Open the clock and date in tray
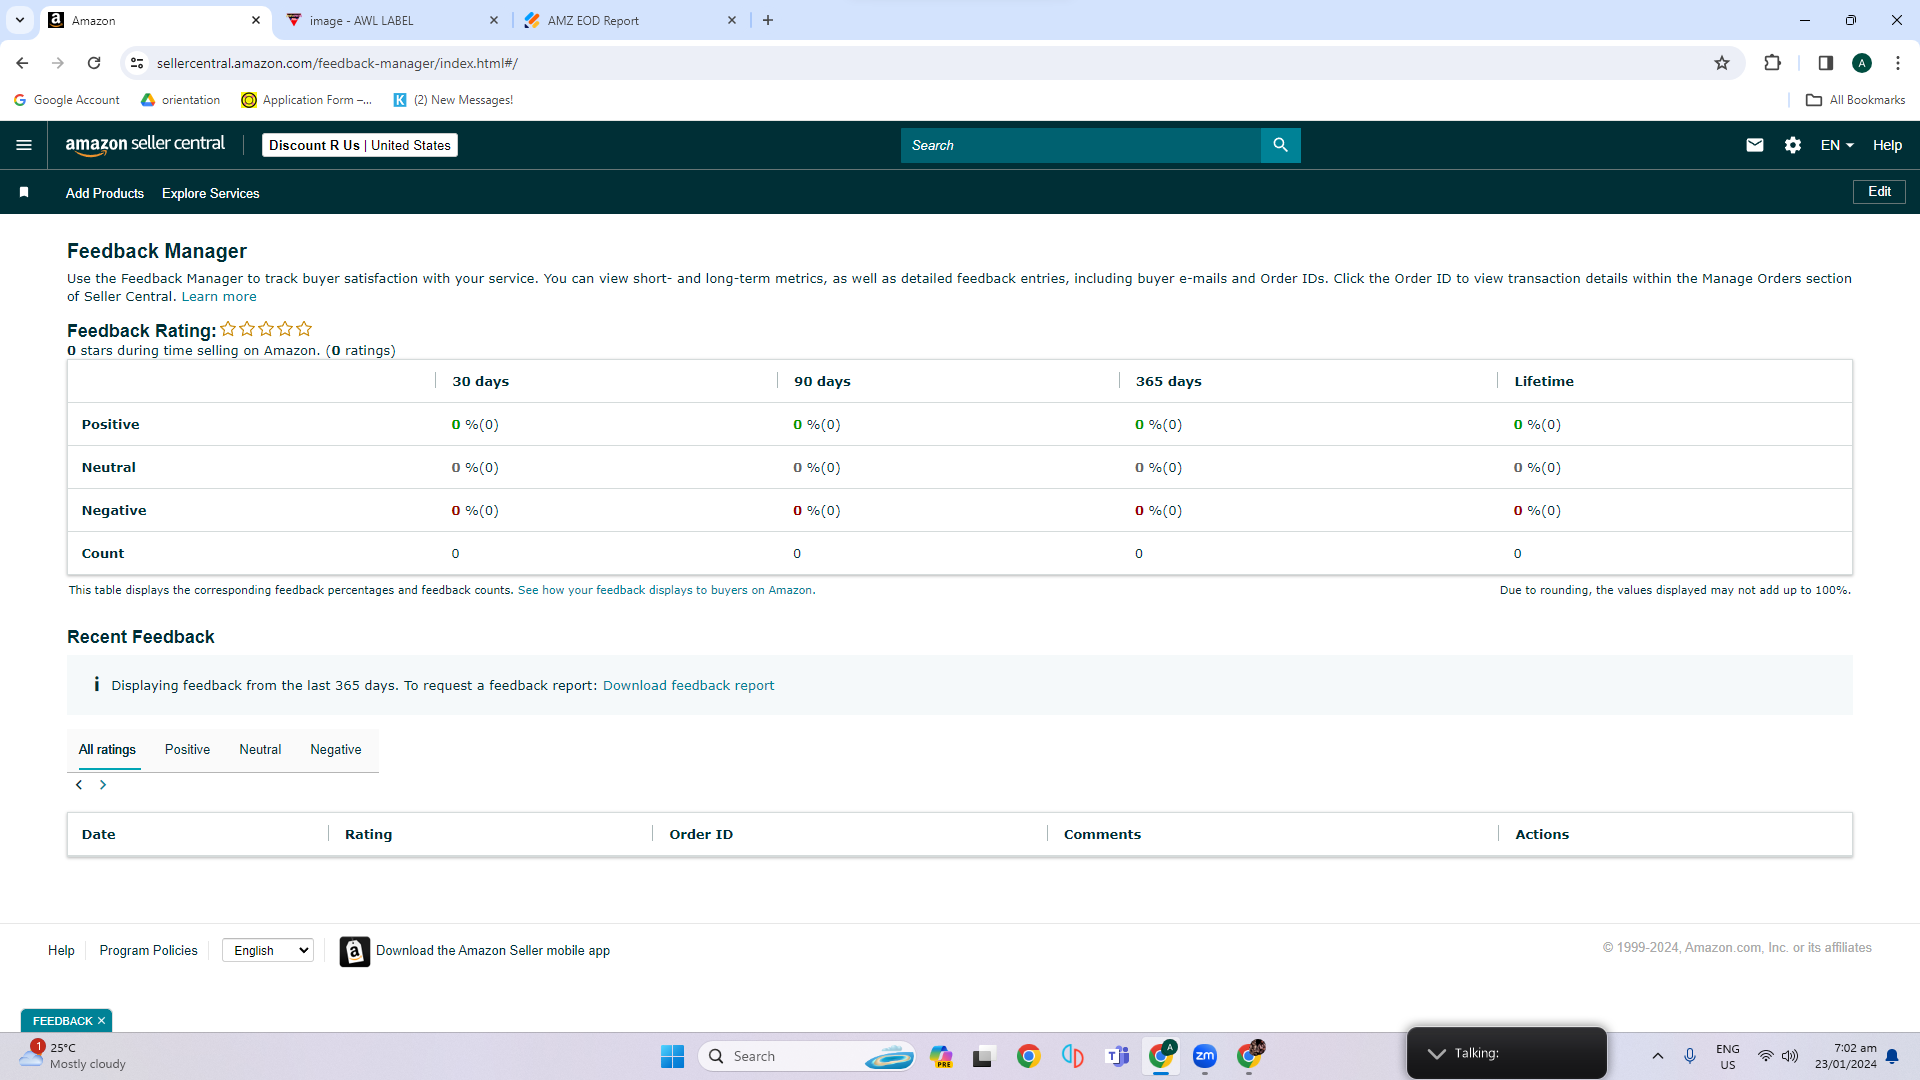Viewport: 1920px width, 1080px height. [x=1846, y=1056]
